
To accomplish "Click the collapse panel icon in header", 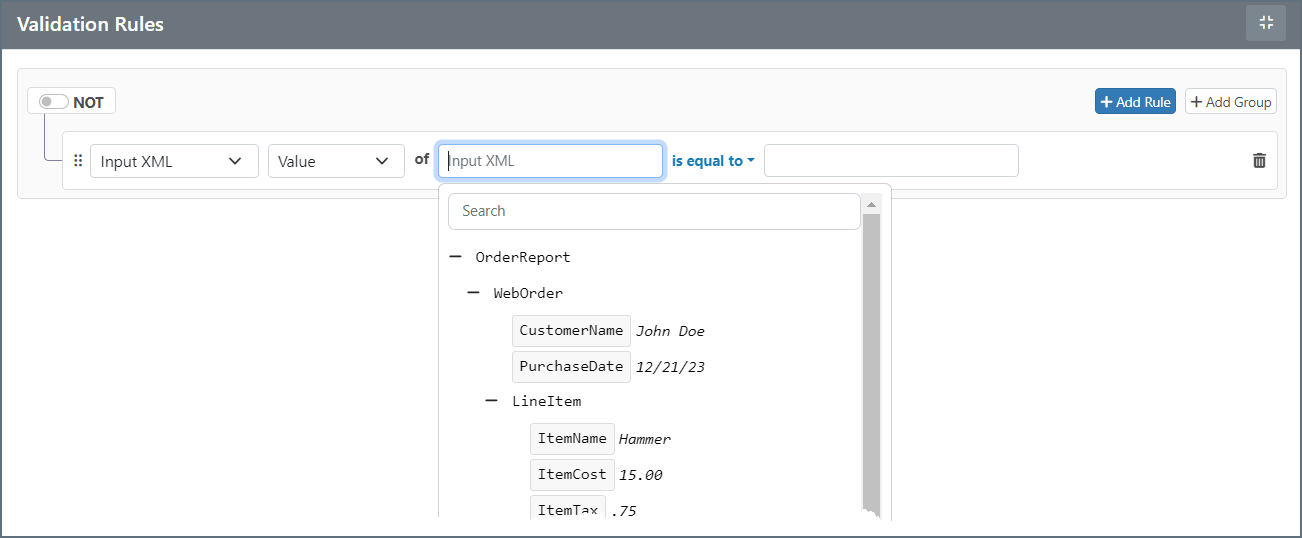I will 1265,23.
